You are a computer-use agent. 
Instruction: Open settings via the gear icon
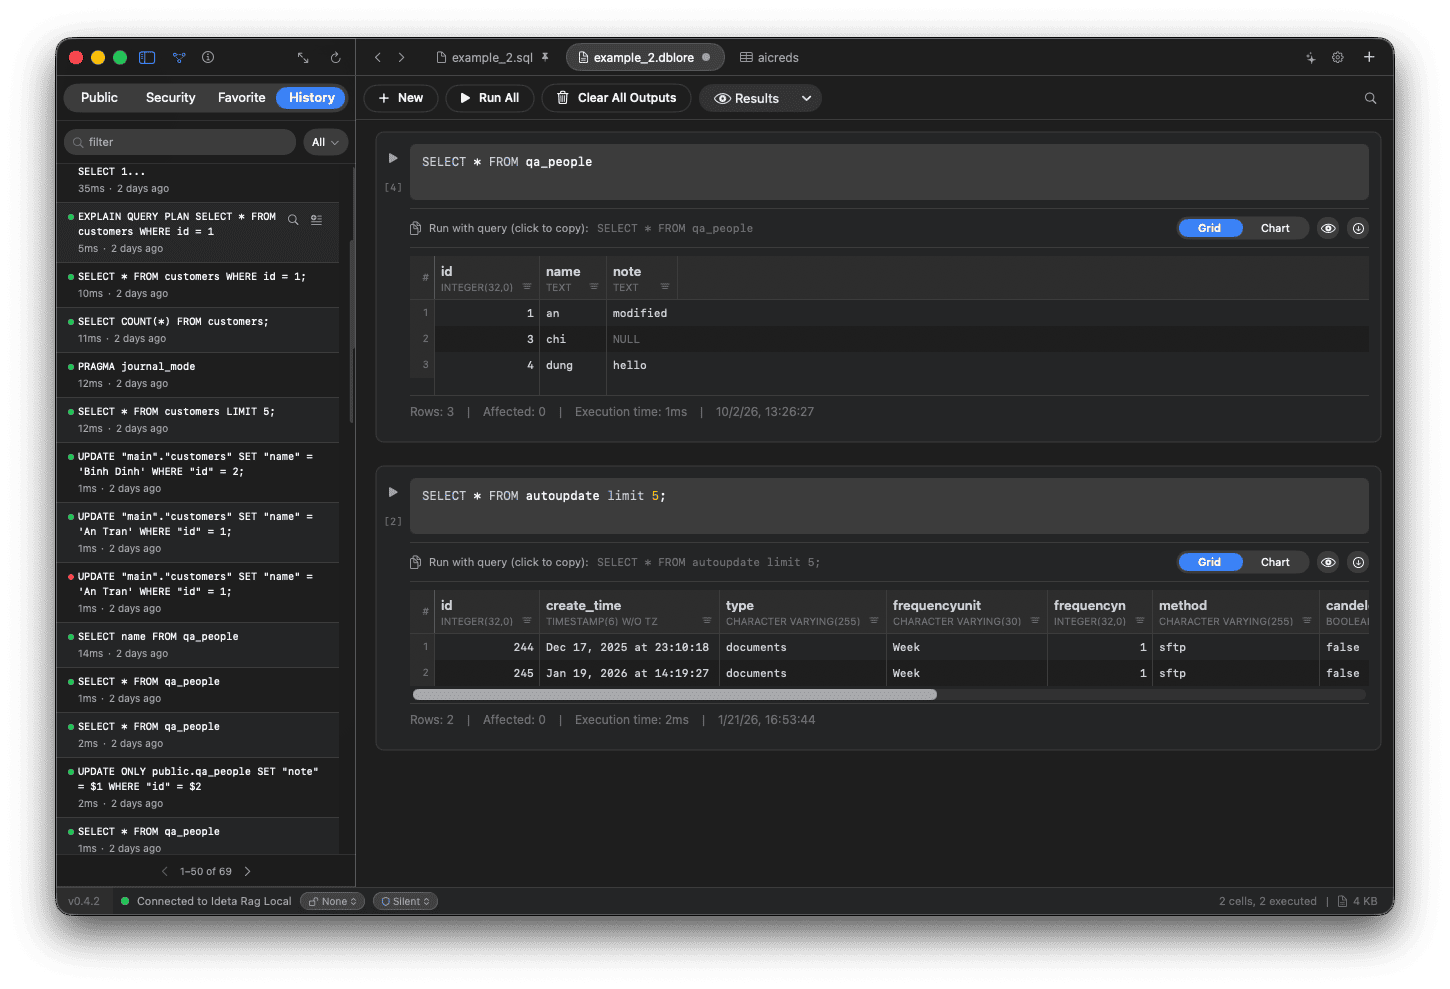pyautogui.click(x=1337, y=58)
